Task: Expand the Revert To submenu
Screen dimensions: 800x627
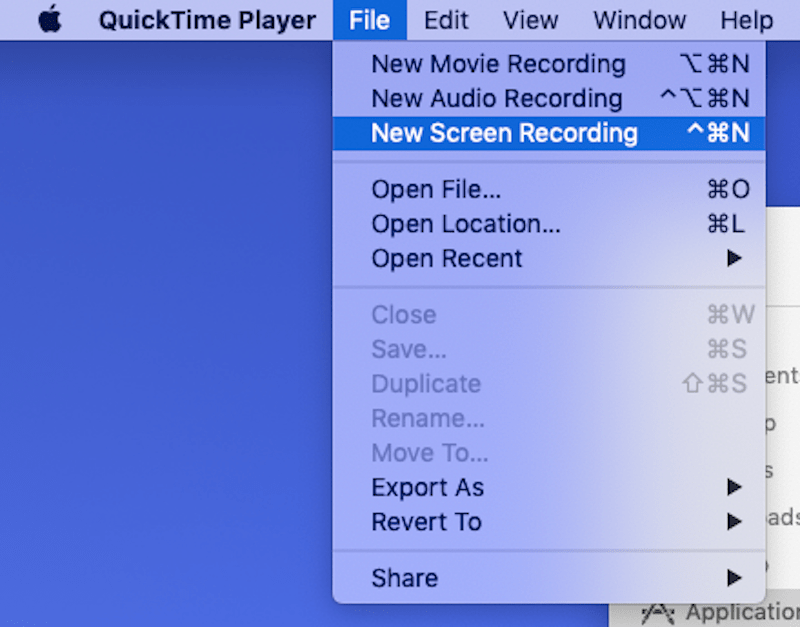Action: point(549,522)
